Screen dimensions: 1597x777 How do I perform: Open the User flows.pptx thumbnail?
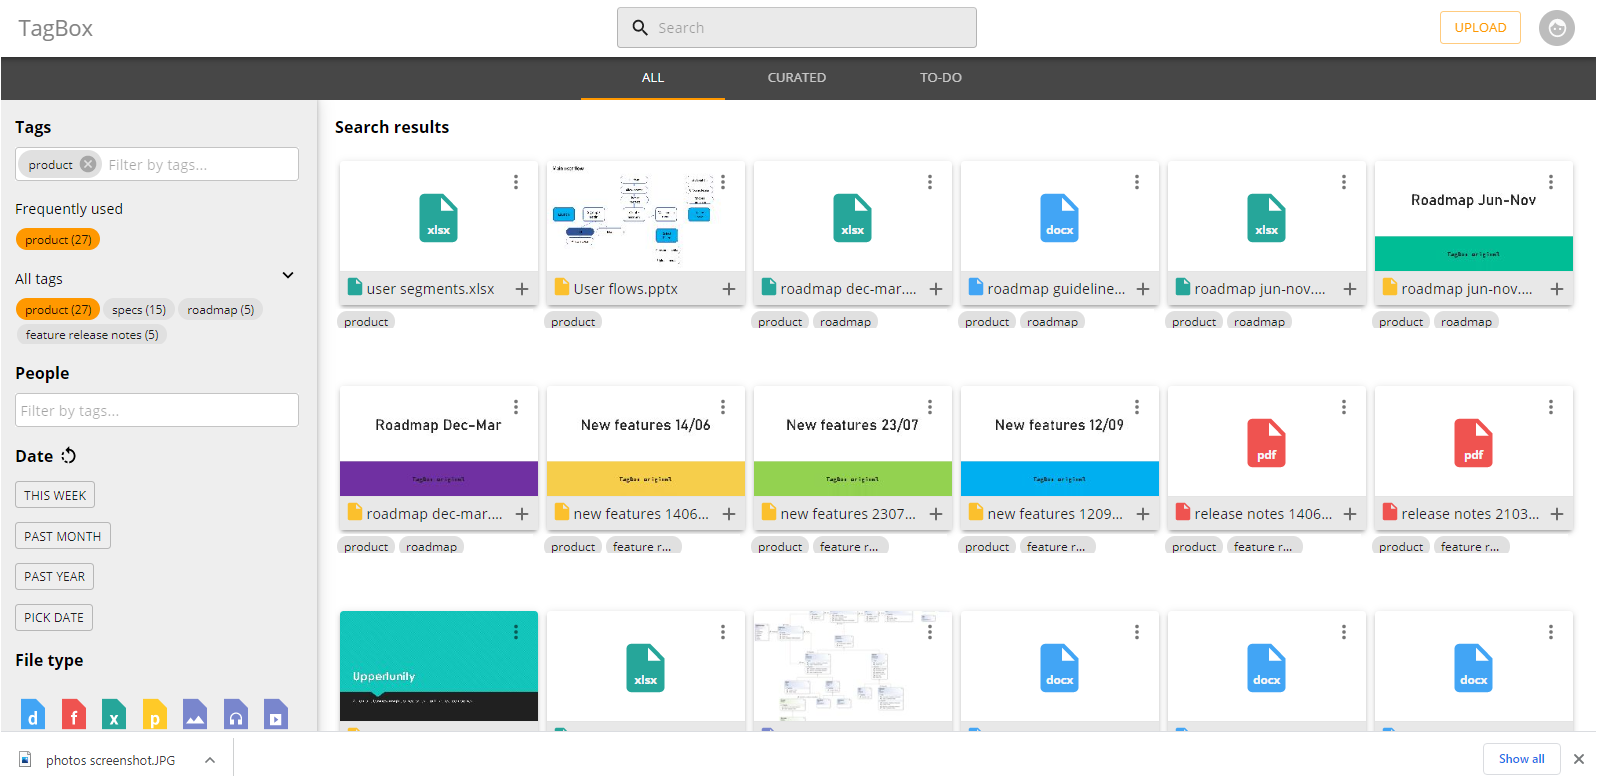pyautogui.click(x=646, y=216)
